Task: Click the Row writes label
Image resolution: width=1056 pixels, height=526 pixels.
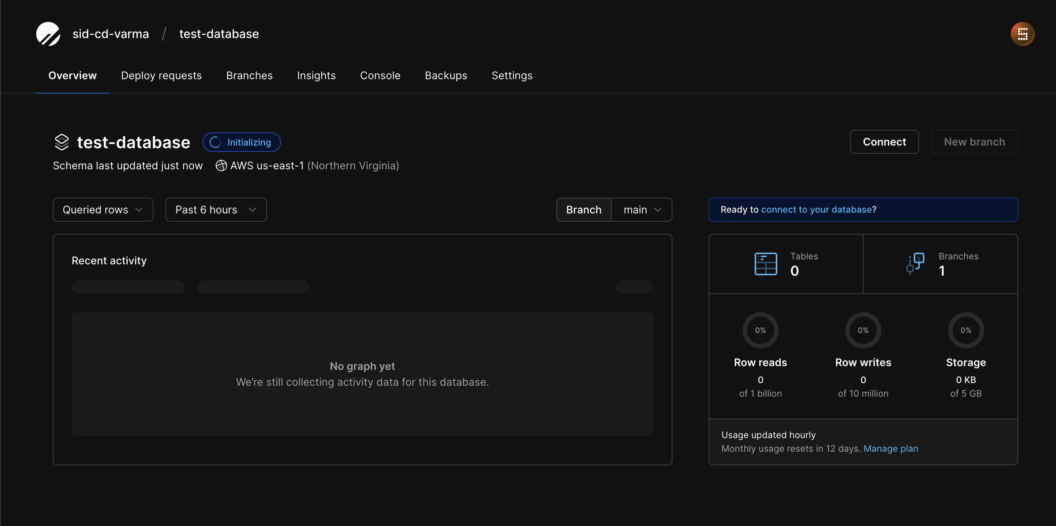Action: [863, 362]
